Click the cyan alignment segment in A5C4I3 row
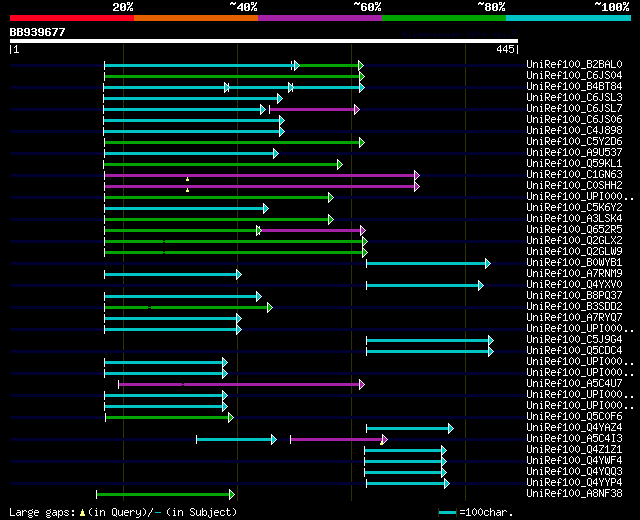The image size is (640, 520). click(x=236, y=440)
